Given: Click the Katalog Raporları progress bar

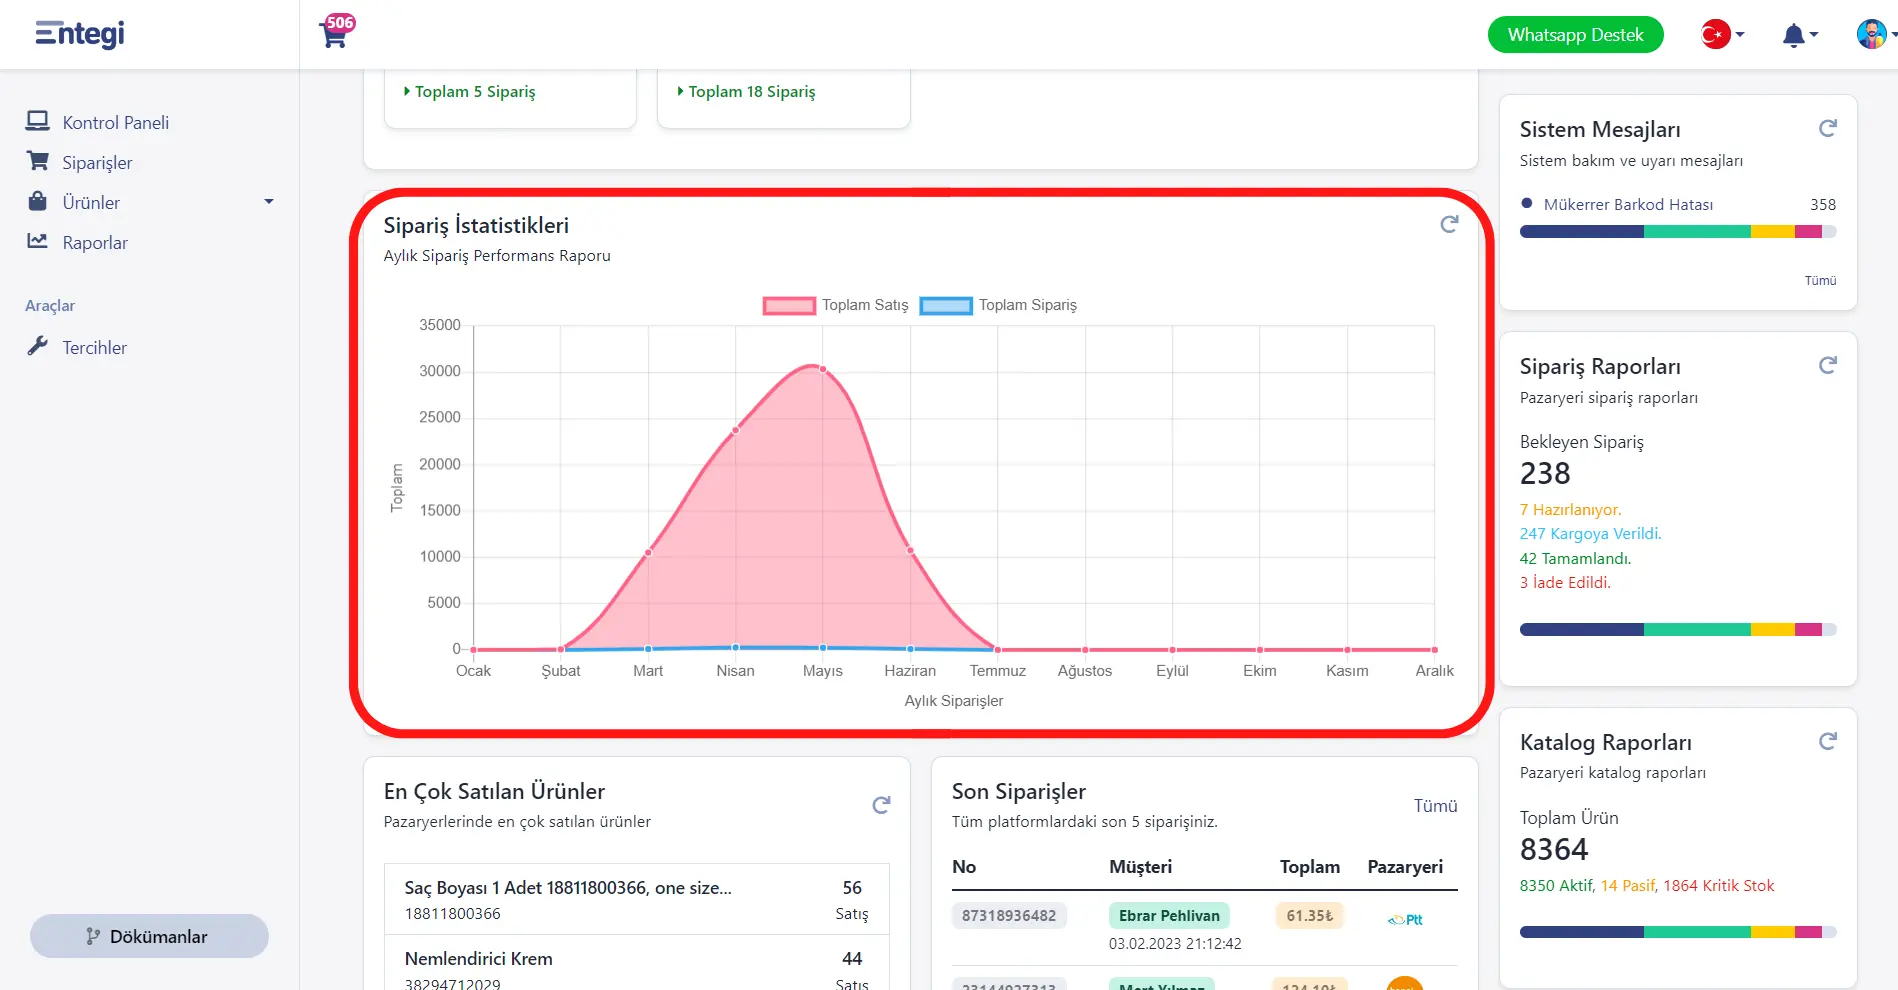Looking at the screenshot, I should (x=1678, y=932).
